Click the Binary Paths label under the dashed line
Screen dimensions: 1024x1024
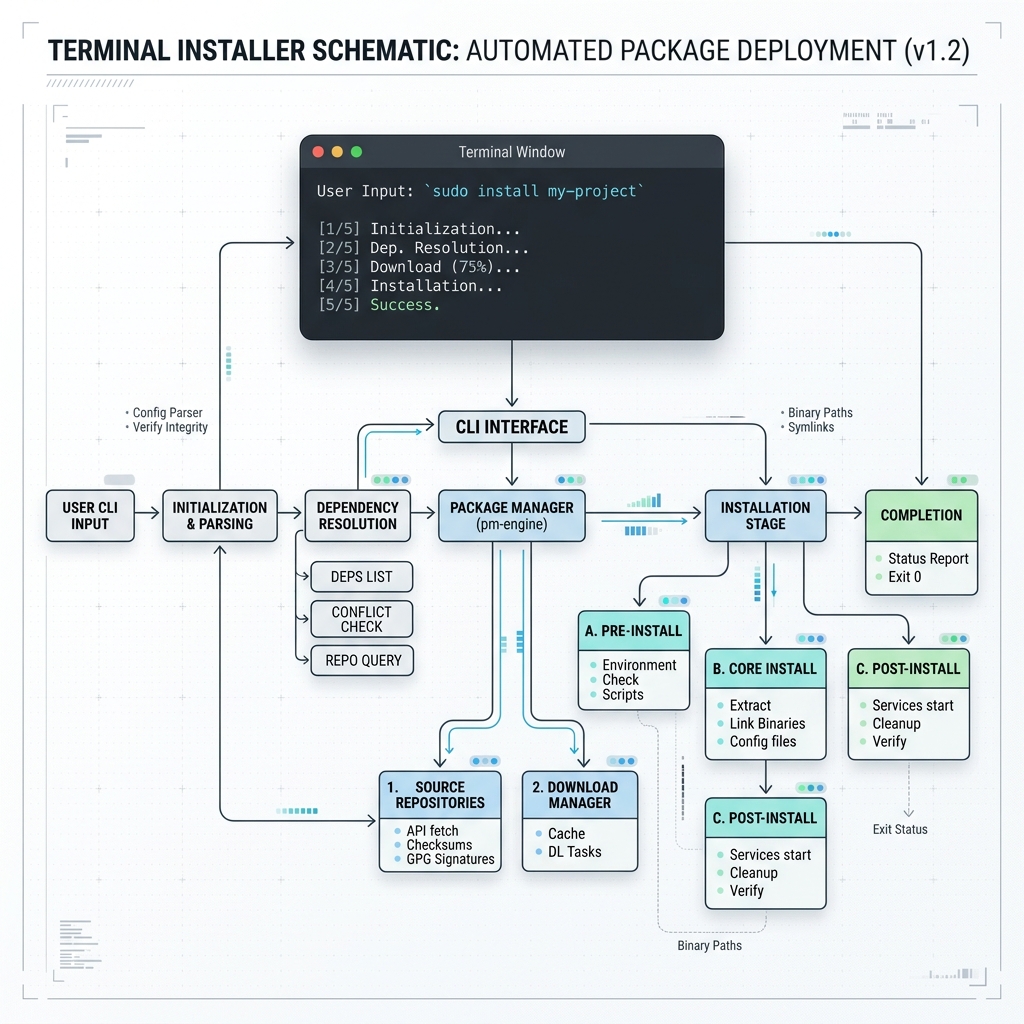click(709, 946)
